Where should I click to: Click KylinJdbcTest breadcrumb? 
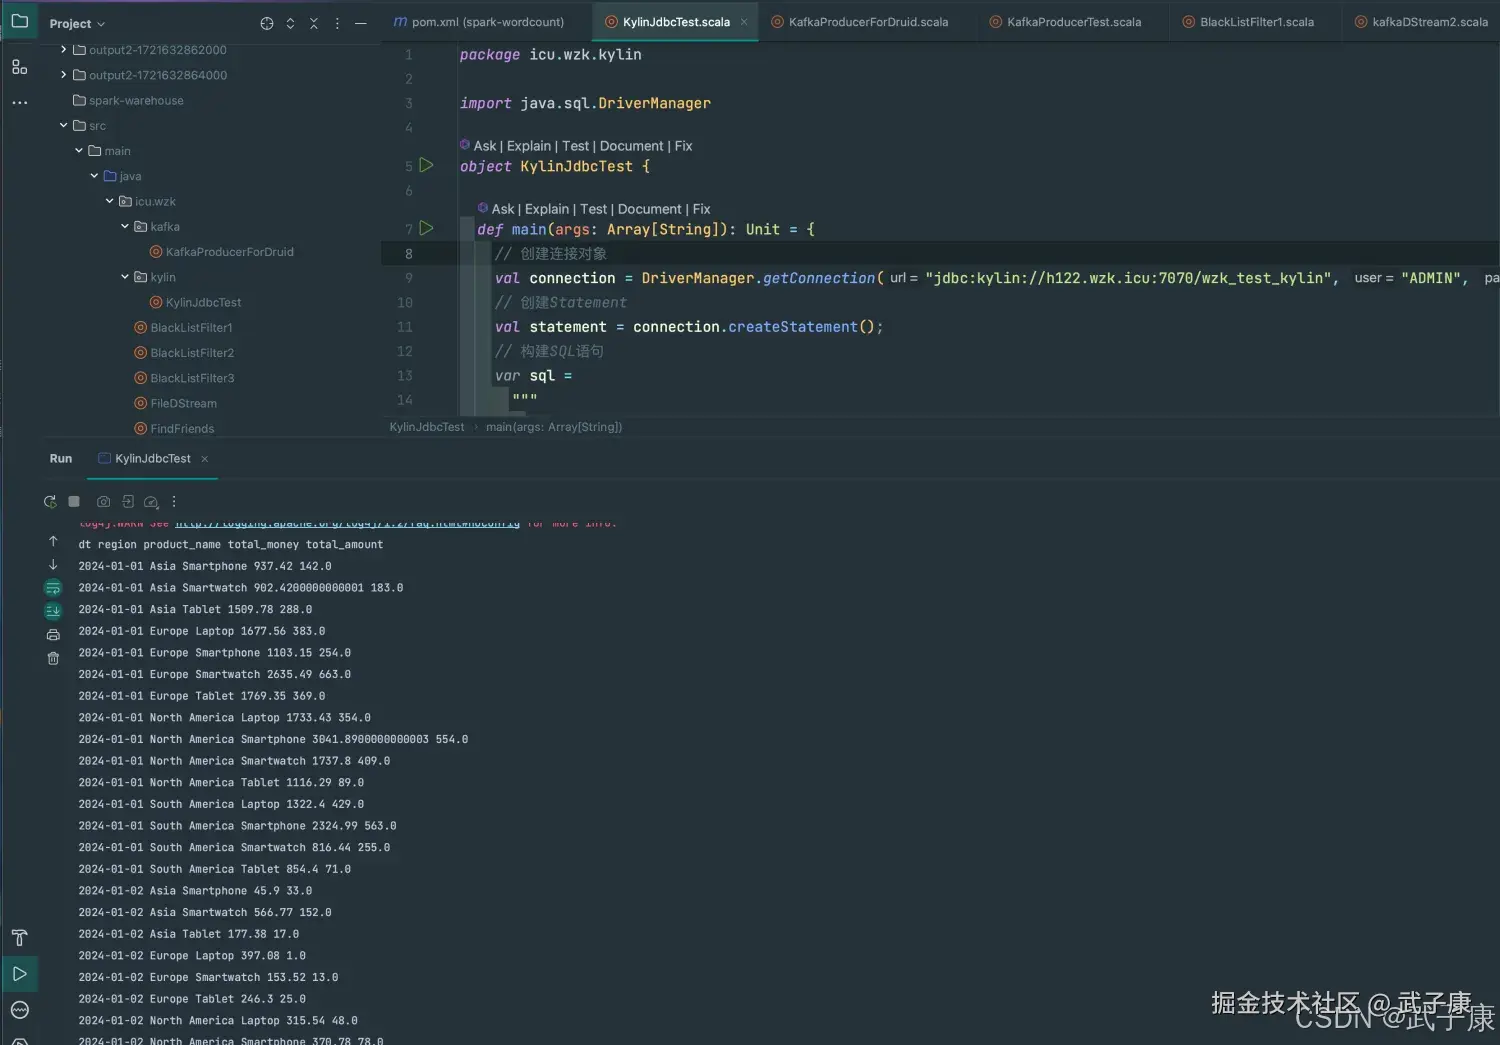(x=427, y=427)
